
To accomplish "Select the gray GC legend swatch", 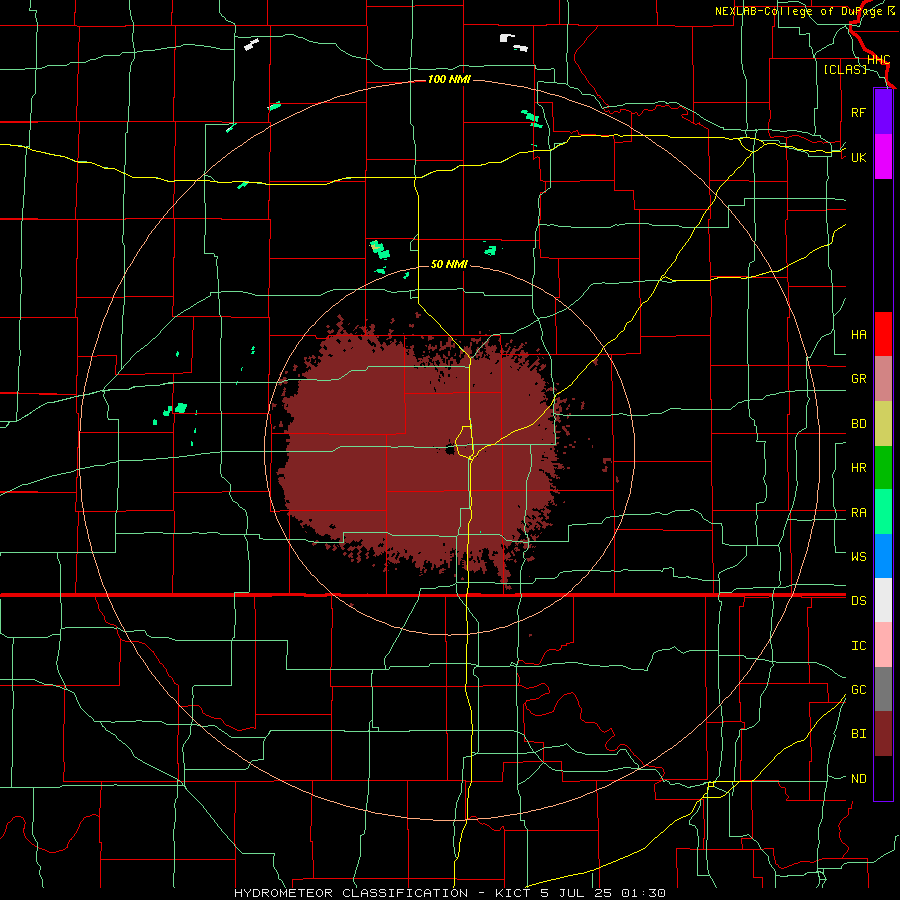I will click(883, 689).
